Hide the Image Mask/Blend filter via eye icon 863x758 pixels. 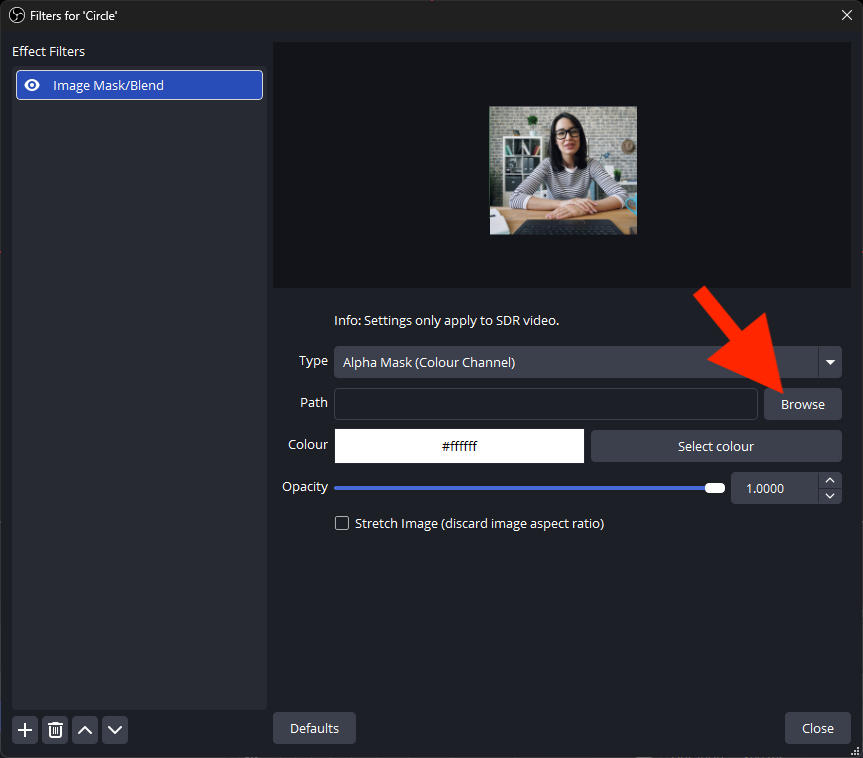click(32, 85)
